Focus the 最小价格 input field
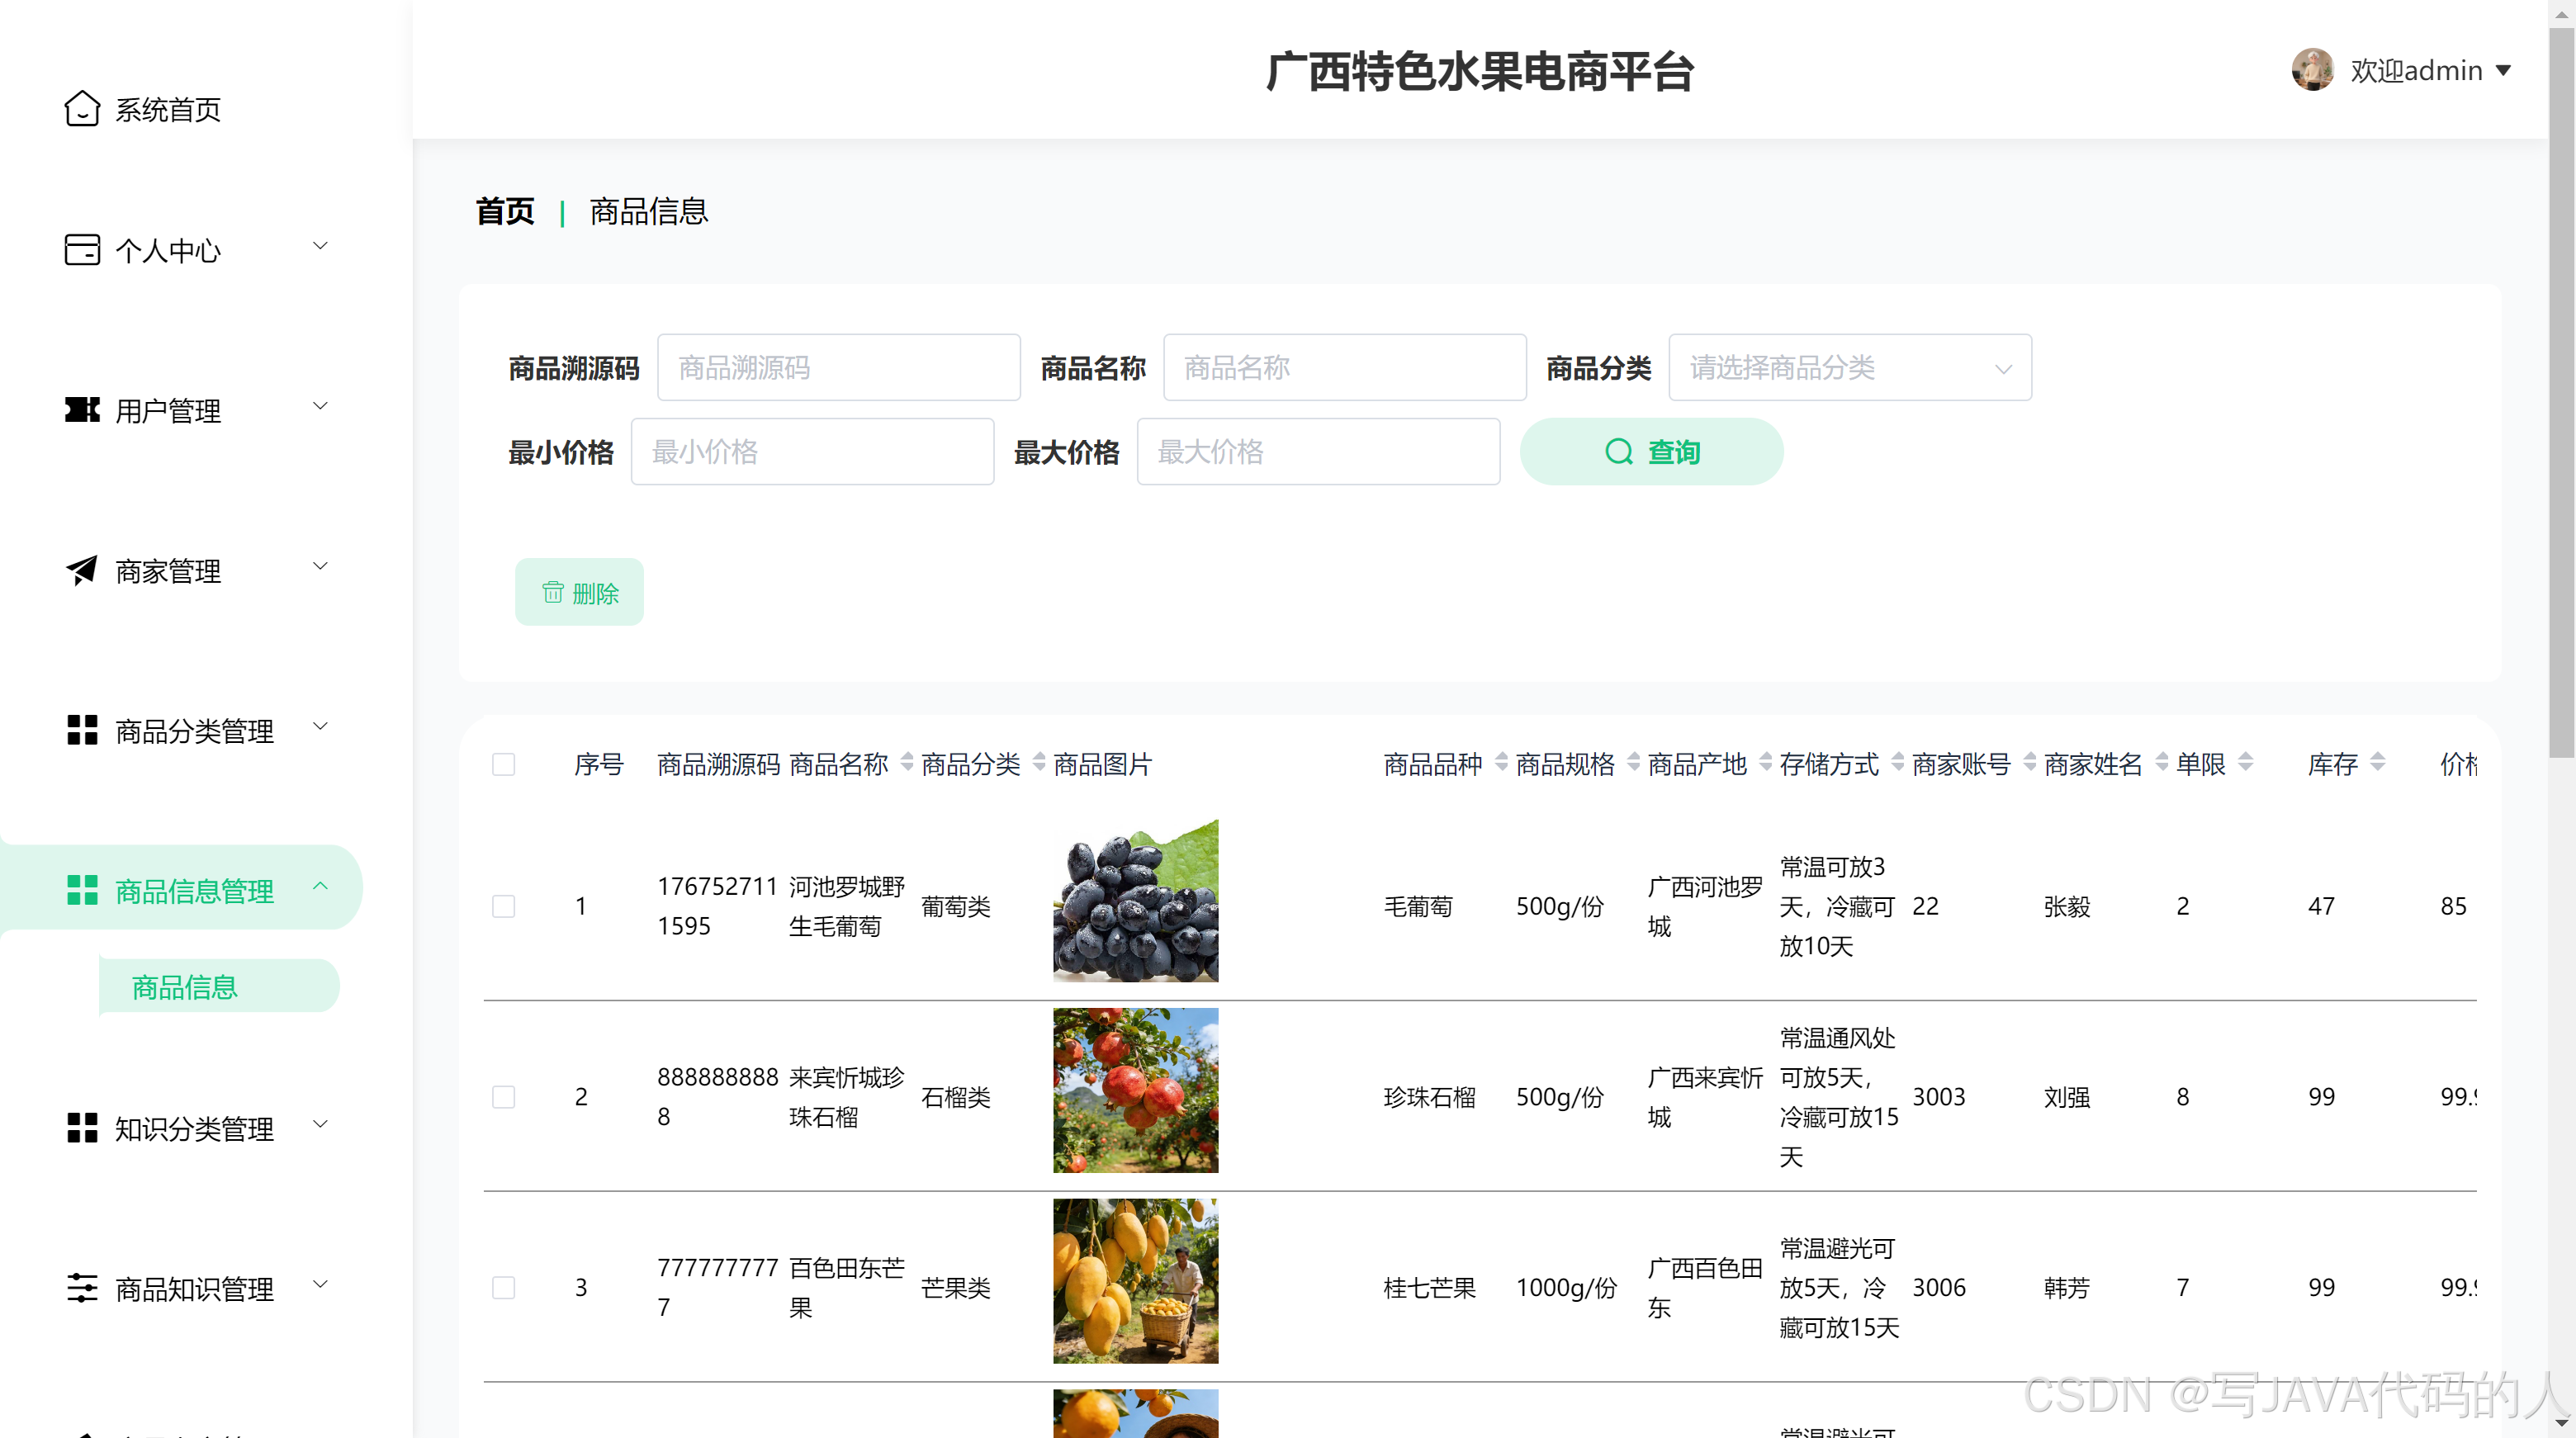 point(812,452)
